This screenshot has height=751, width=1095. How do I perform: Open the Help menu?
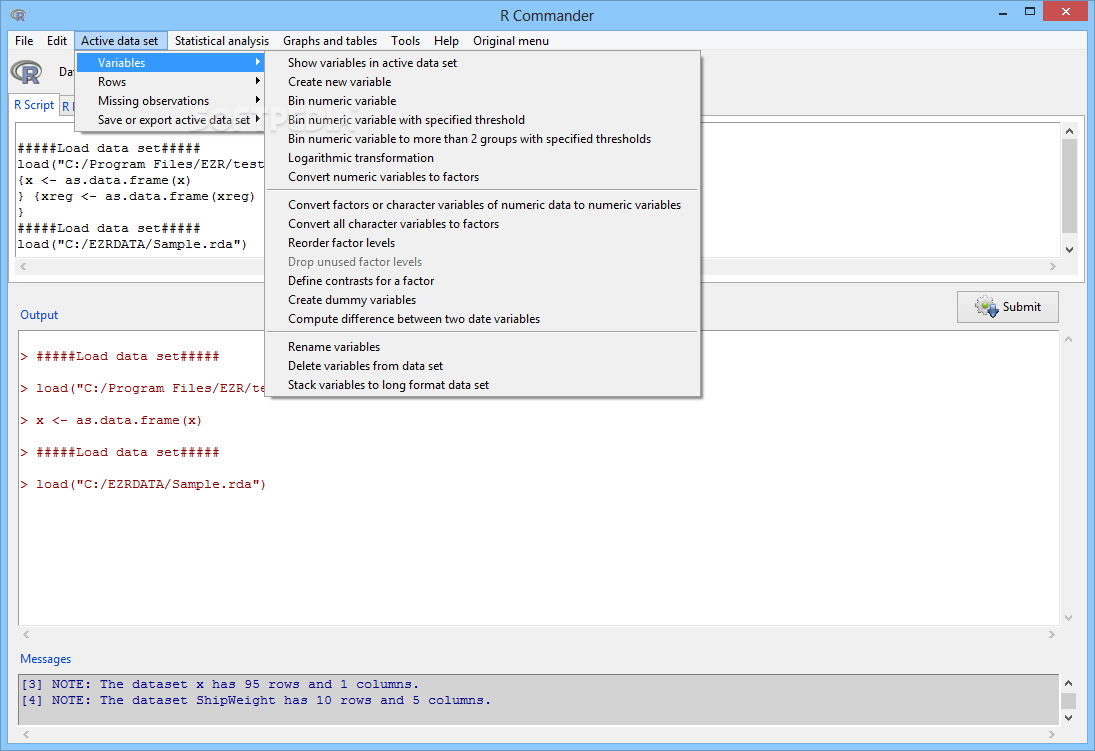[x=446, y=41]
